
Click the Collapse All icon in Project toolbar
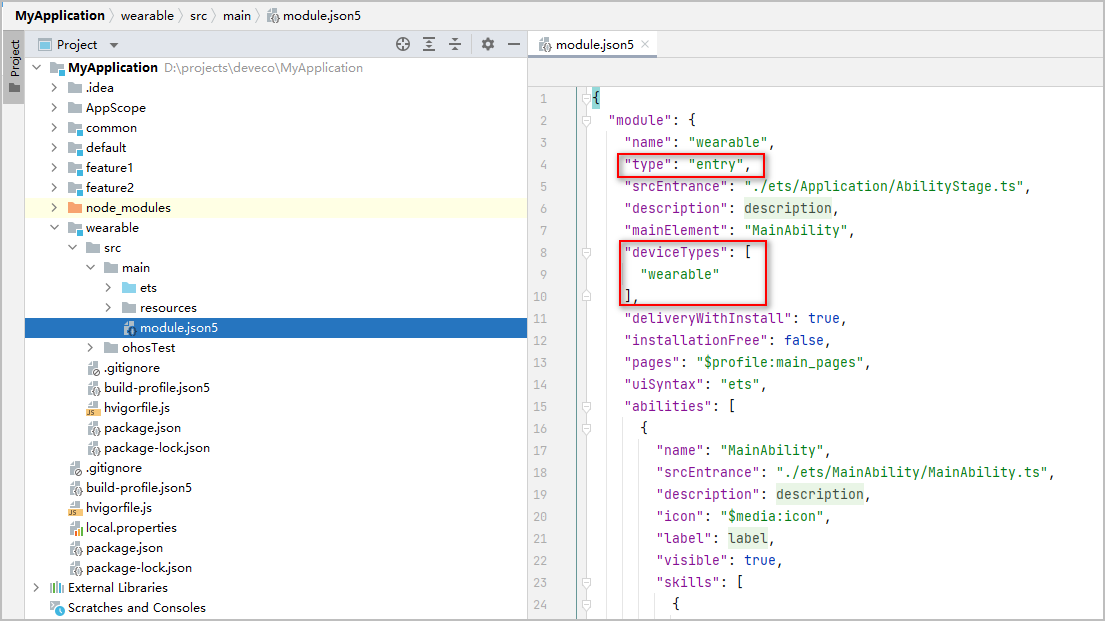(x=455, y=44)
